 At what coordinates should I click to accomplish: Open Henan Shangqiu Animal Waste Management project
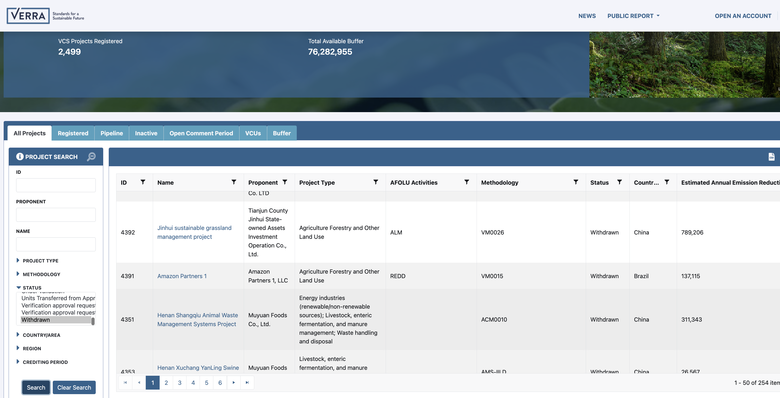[x=197, y=319]
